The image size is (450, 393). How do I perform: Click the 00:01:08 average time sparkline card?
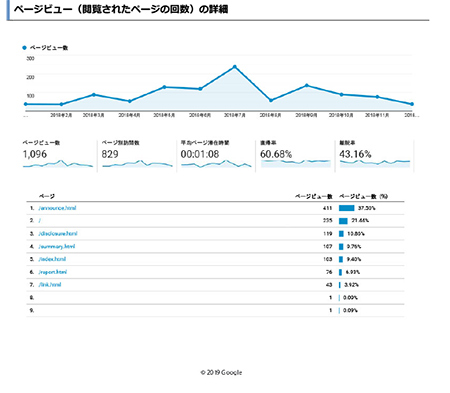[216, 155]
